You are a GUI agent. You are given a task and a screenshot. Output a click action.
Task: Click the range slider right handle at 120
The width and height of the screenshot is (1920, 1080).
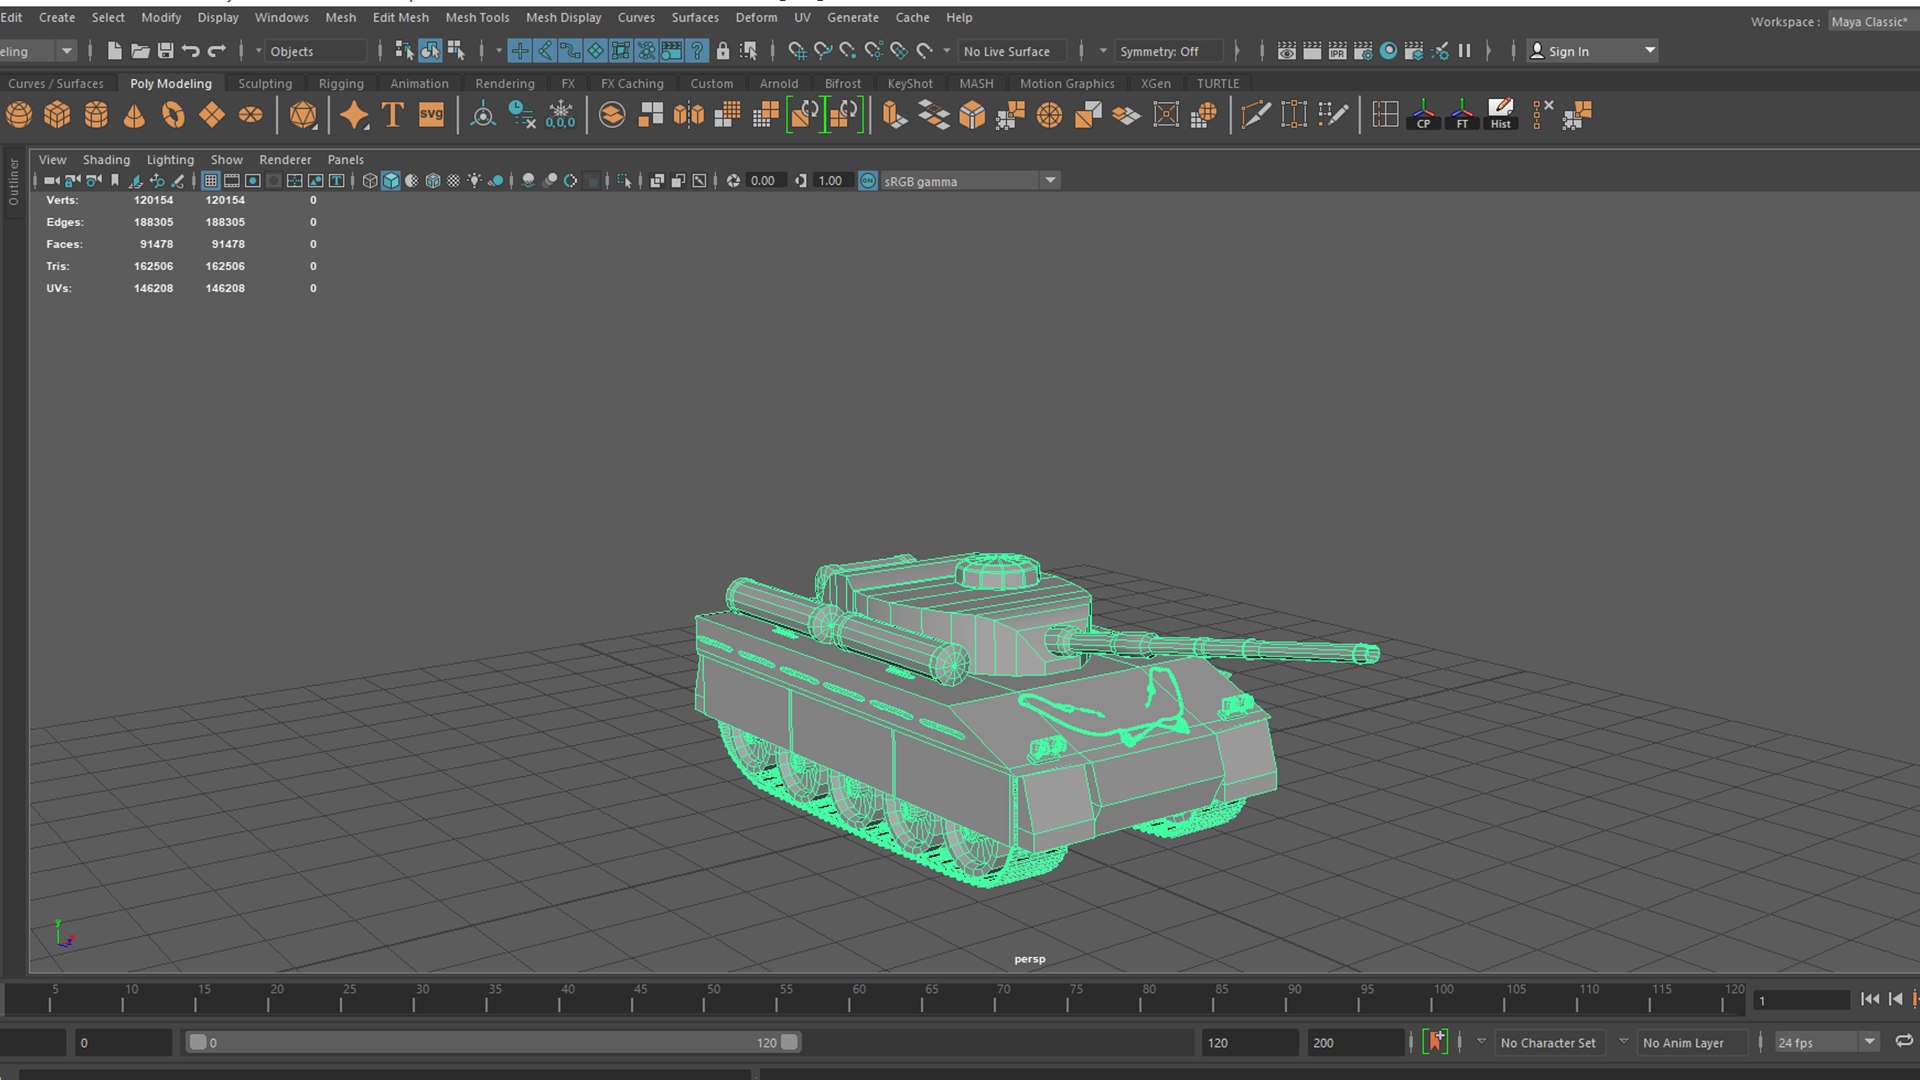[790, 1042]
